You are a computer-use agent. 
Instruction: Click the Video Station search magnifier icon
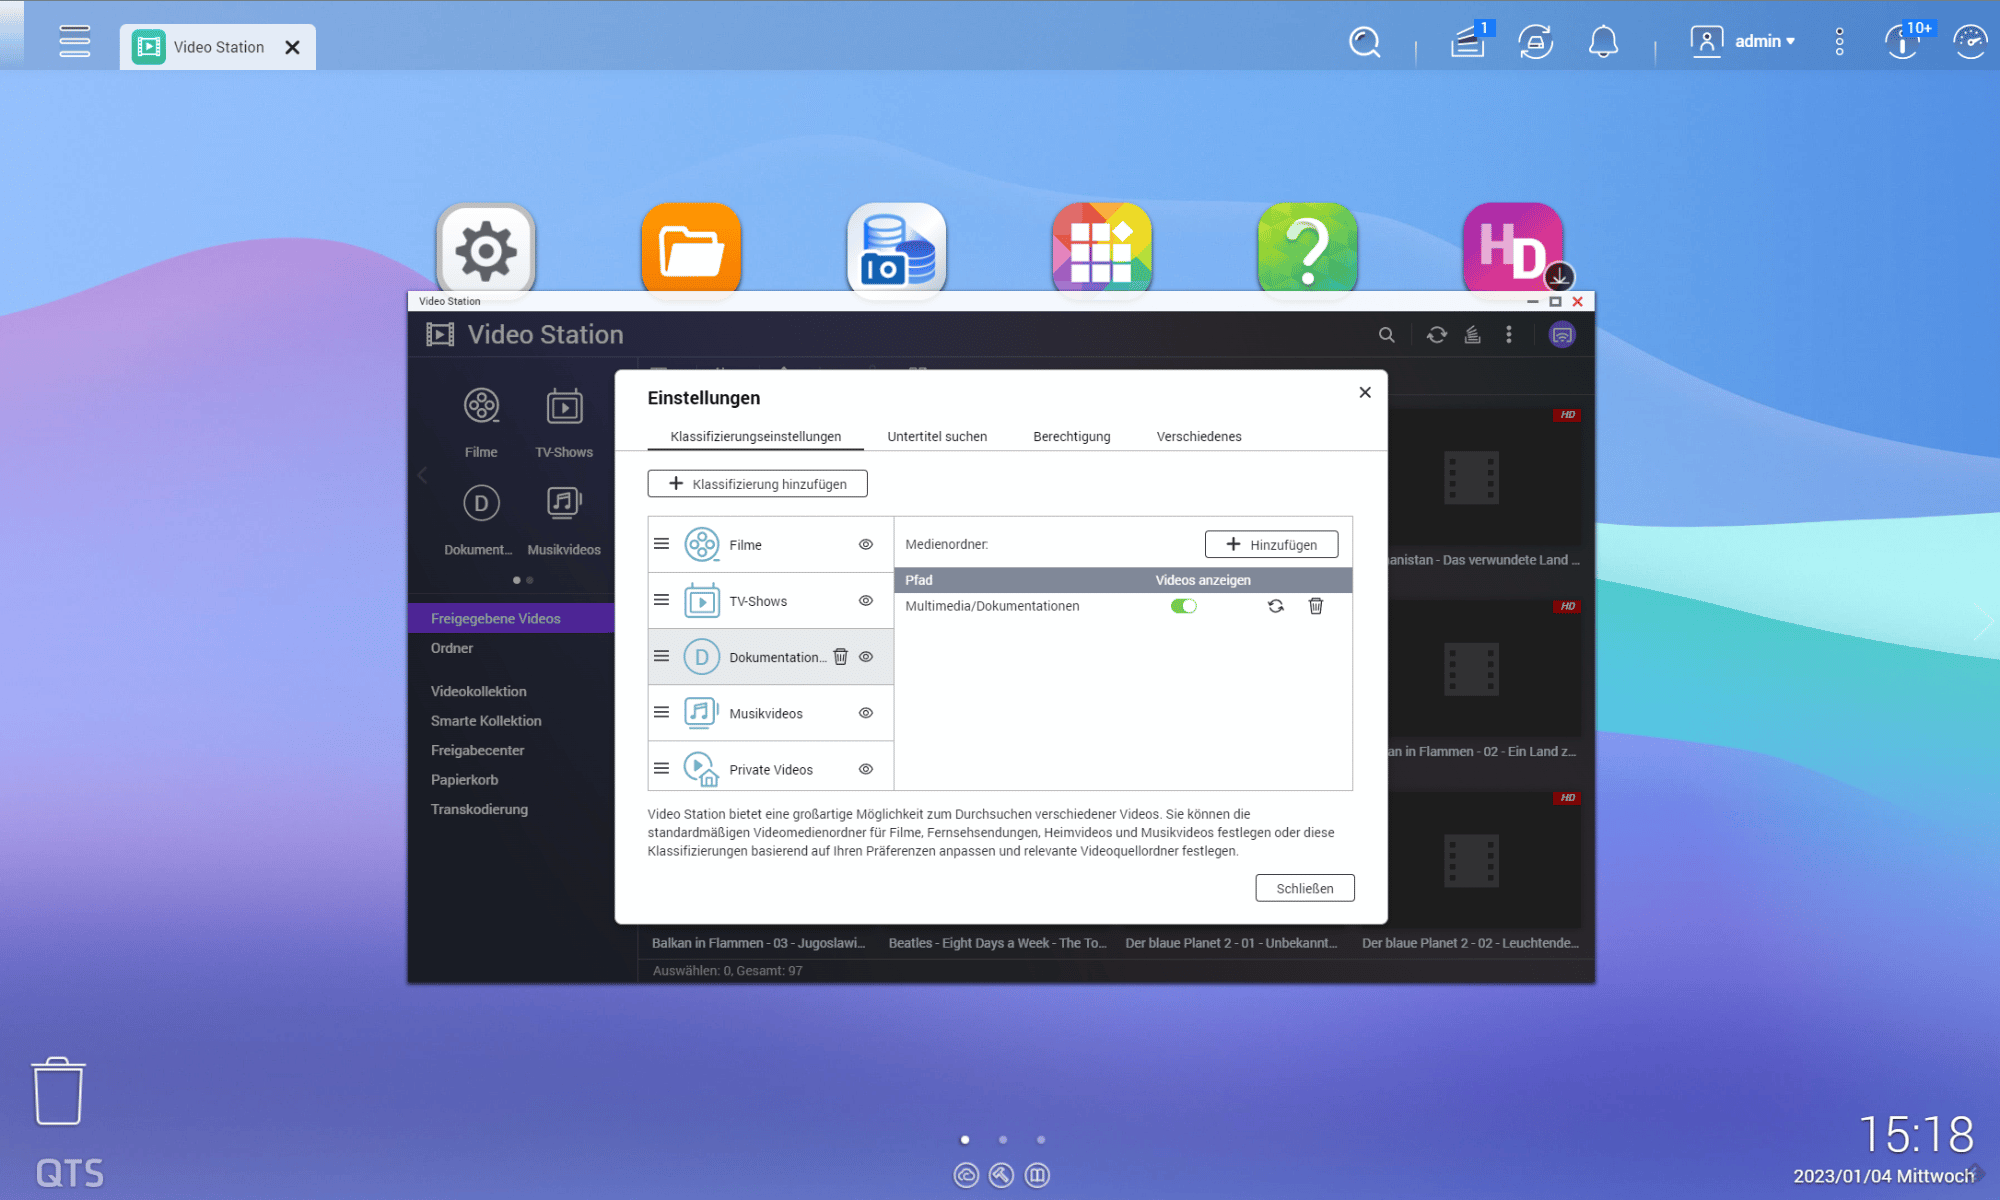1386,335
